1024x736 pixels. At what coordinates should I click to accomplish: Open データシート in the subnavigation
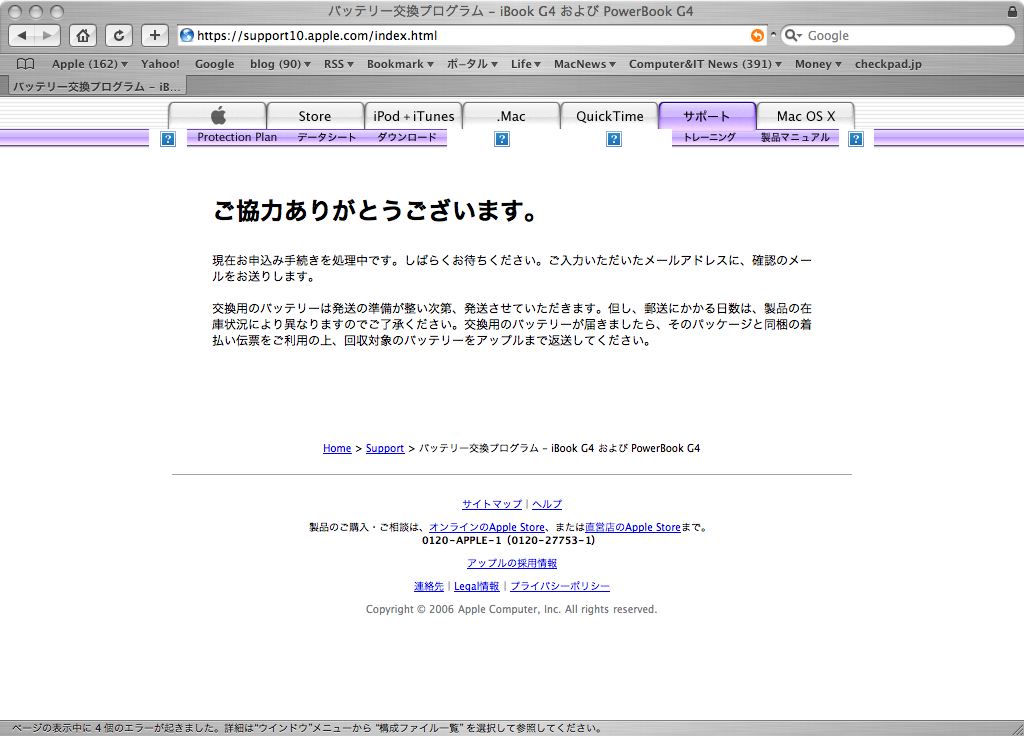pos(327,137)
